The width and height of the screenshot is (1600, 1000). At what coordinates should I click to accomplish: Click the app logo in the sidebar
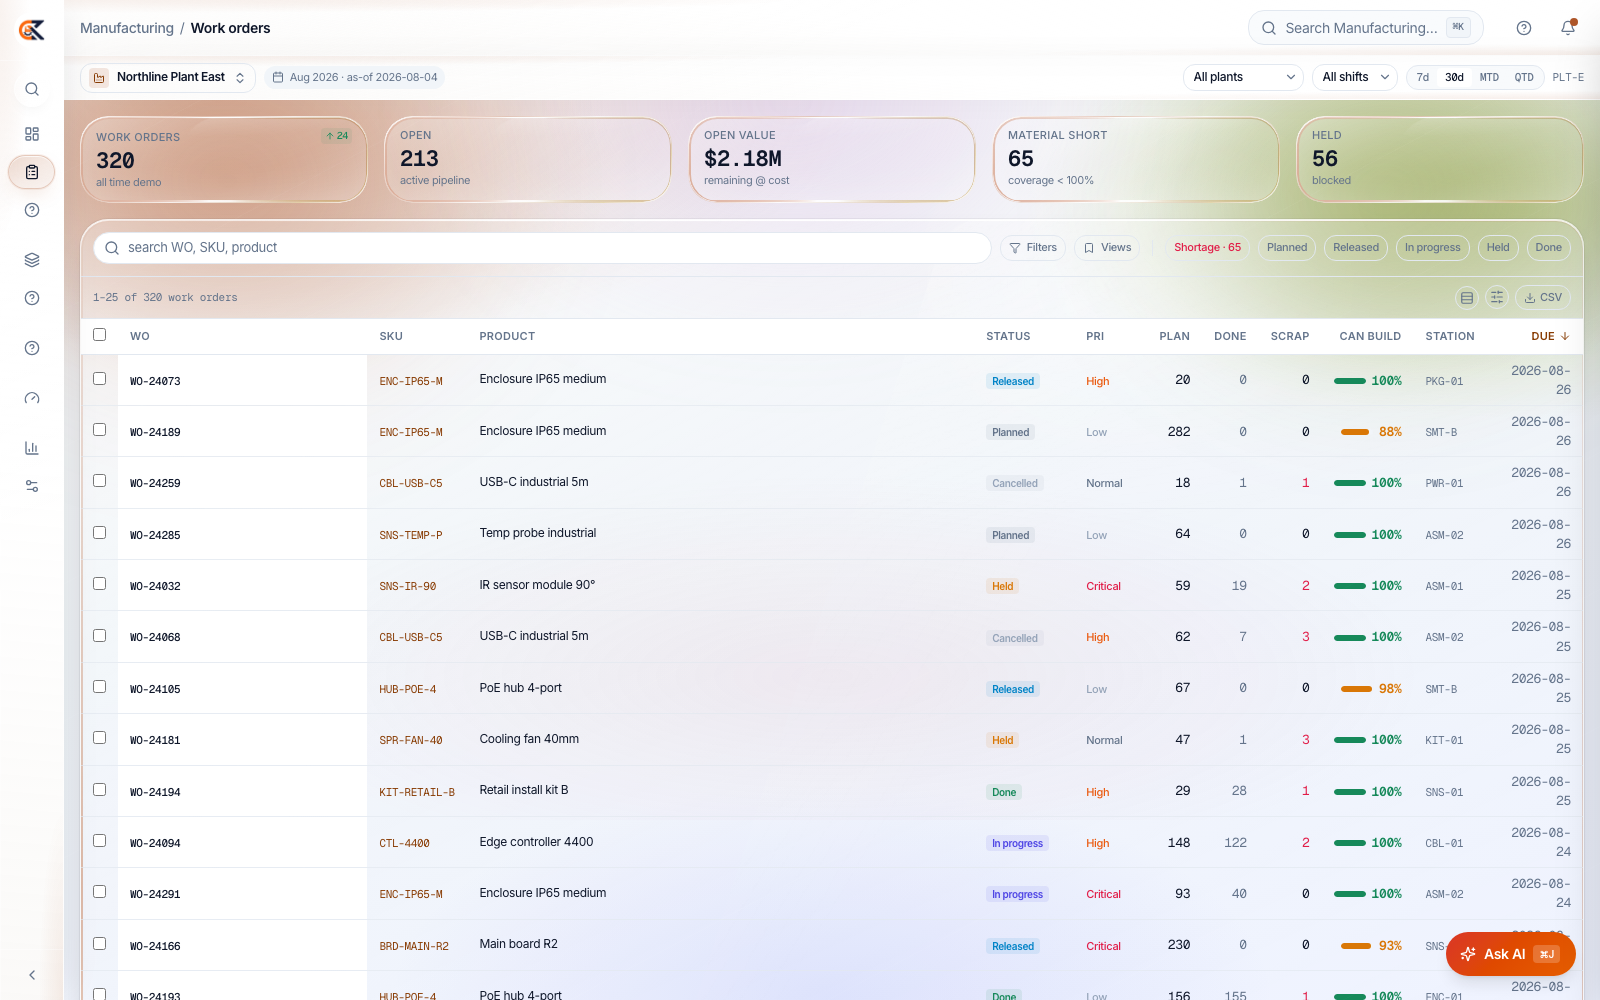[32, 30]
